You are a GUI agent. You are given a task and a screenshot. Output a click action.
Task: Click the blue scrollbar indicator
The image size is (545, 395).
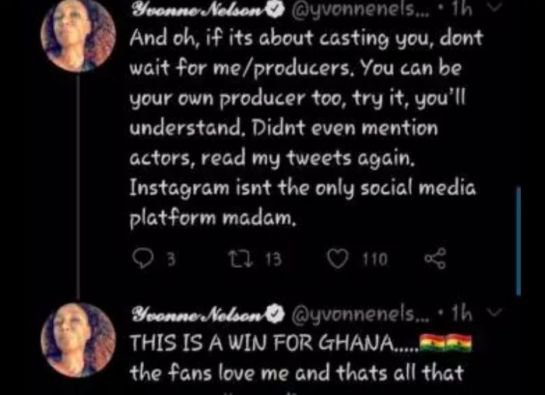pos(518,241)
